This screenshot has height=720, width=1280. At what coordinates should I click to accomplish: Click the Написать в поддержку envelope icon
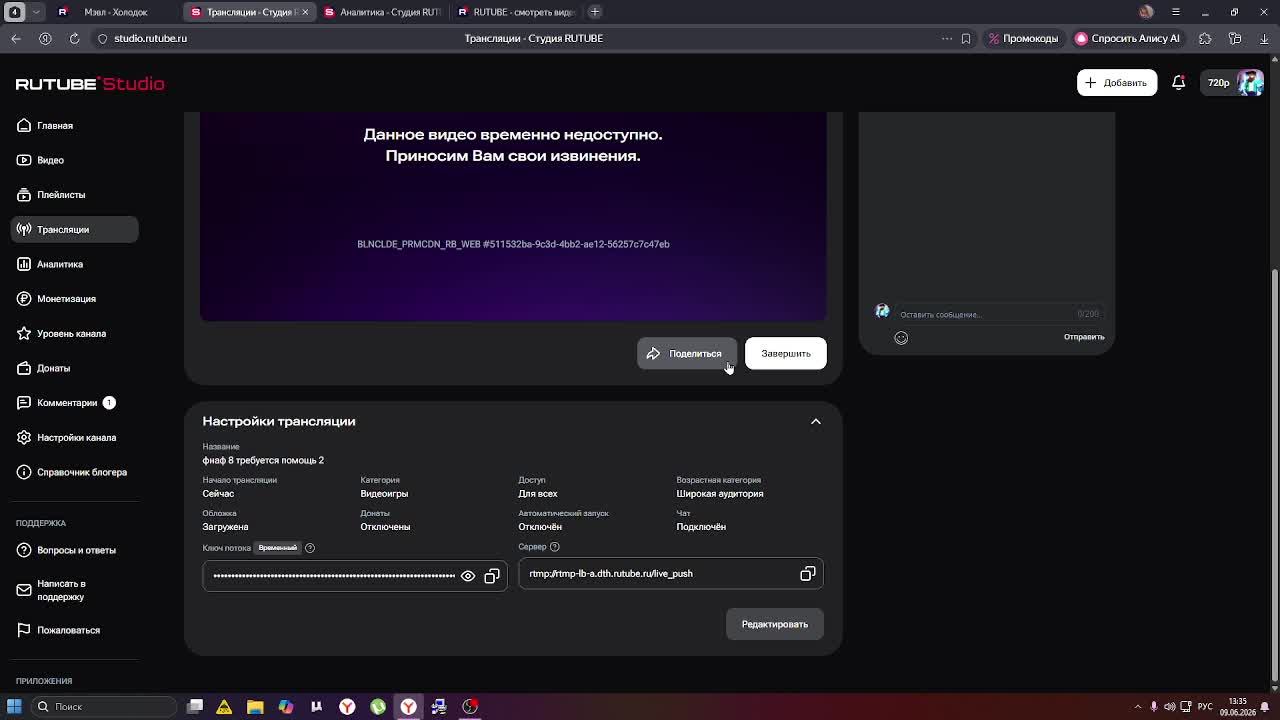(x=24, y=590)
